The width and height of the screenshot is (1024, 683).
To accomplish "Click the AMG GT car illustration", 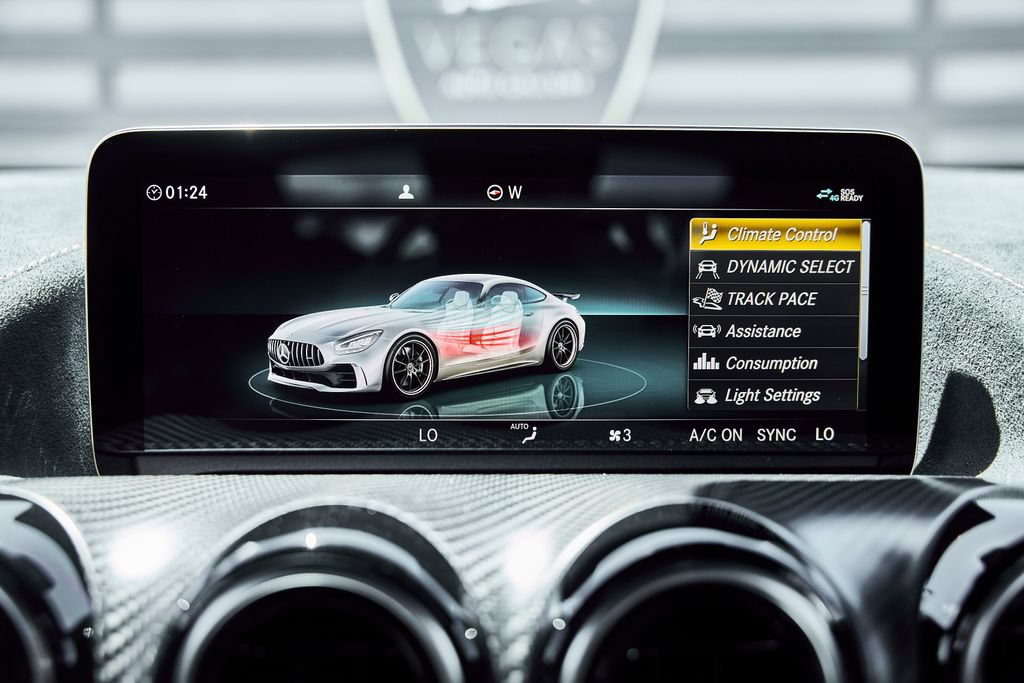I will [x=426, y=335].
